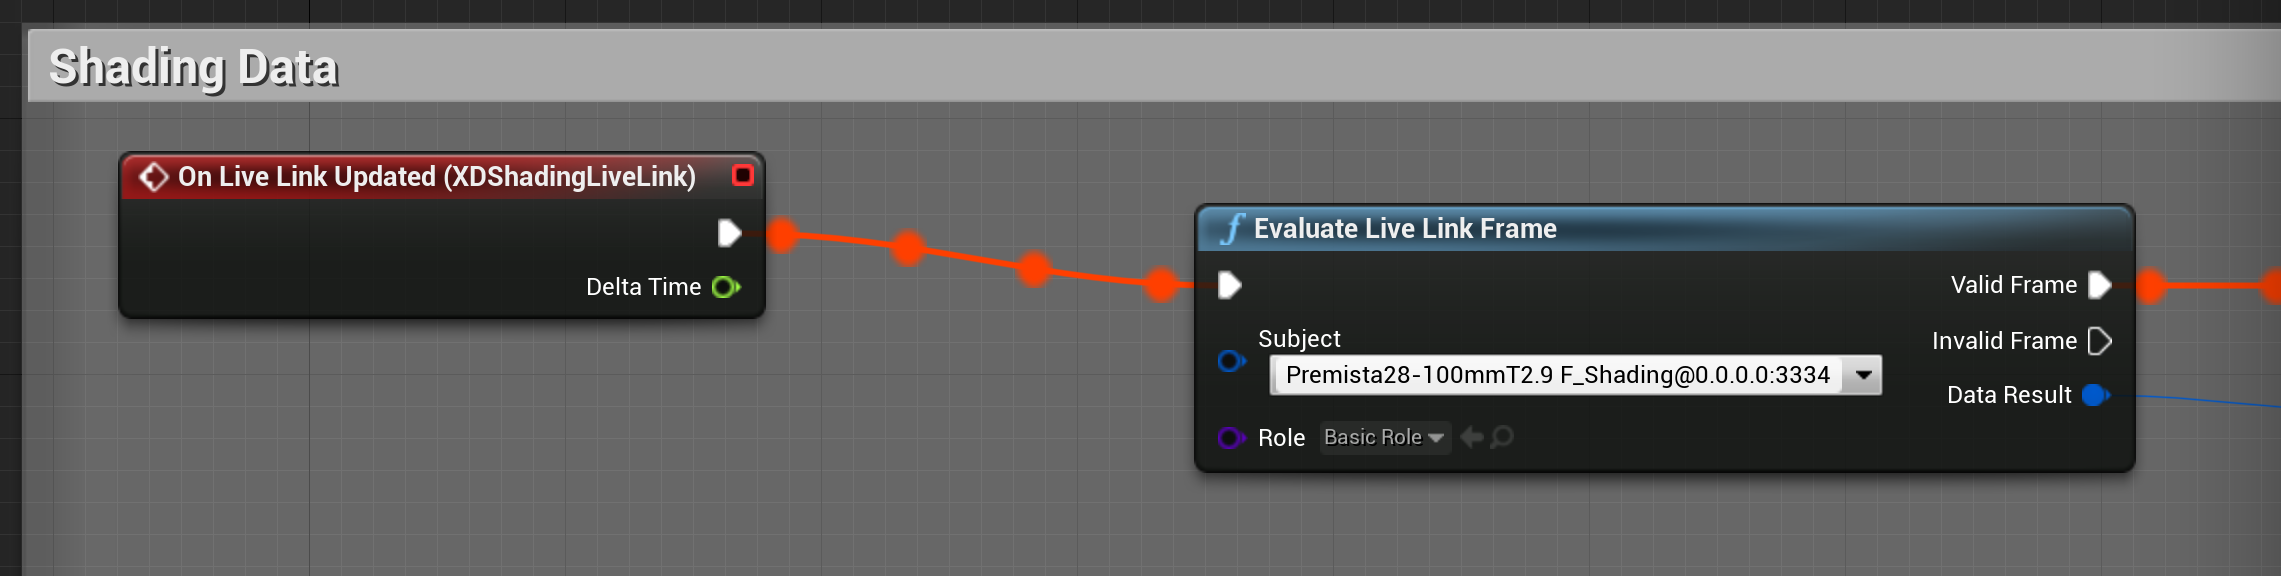Click the Premista28-100mmT2.9 F_Shading subject combo box

tap(1556, 375)
